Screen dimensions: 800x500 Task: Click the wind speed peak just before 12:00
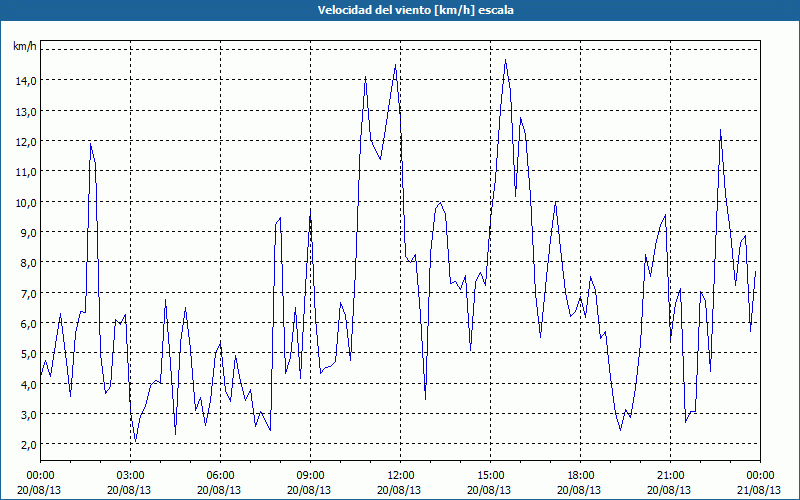point(395,65)
